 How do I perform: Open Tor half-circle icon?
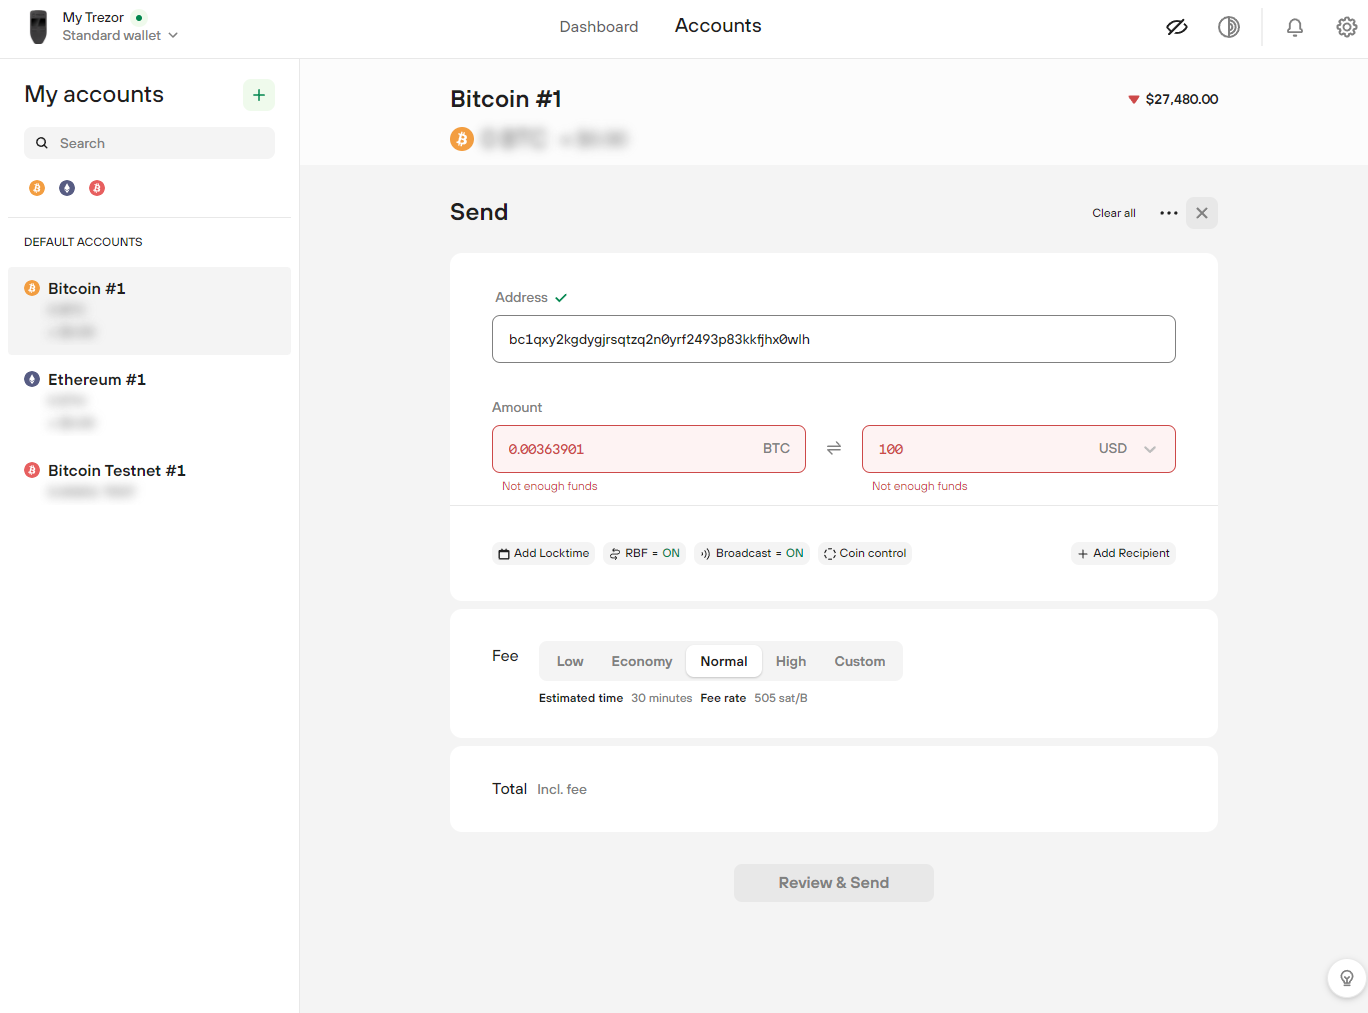point(1229,27)
